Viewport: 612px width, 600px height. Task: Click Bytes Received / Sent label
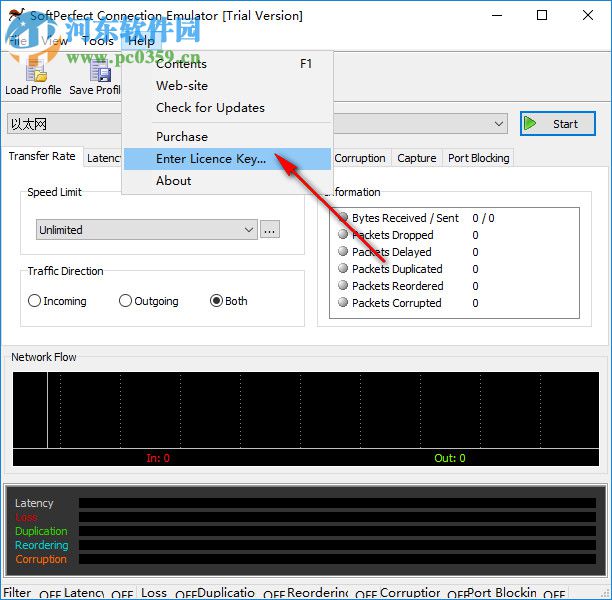click(405, 218)
